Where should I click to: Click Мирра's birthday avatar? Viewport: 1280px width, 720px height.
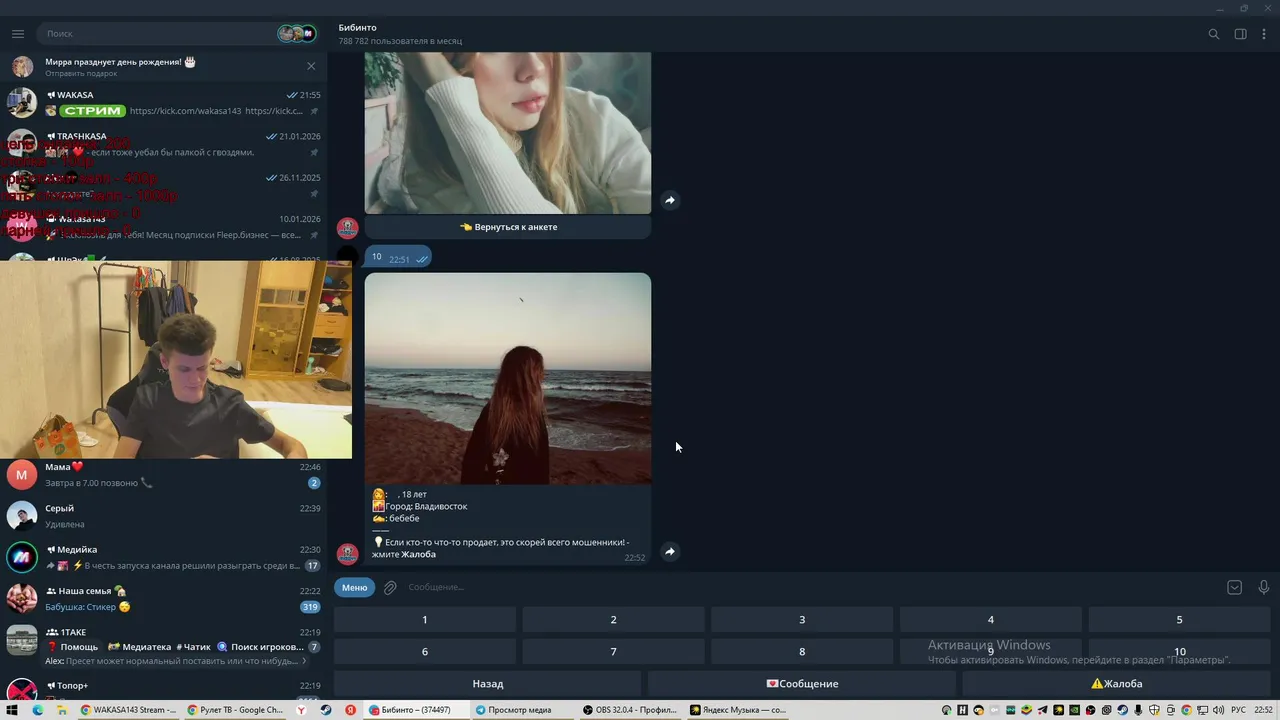click(x=22, y=67)
